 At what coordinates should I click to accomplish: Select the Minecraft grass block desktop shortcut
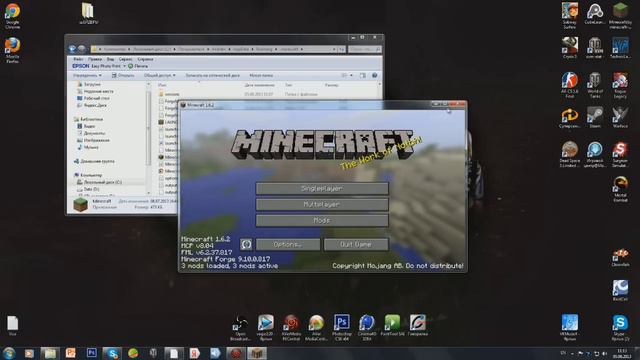(x=620, y=16)
